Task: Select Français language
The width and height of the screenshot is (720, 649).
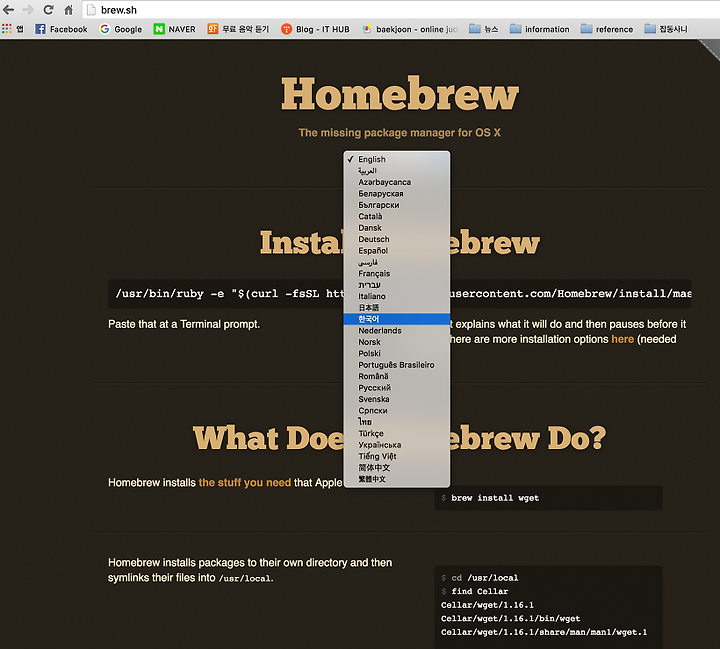Action: tap(397, 273)
